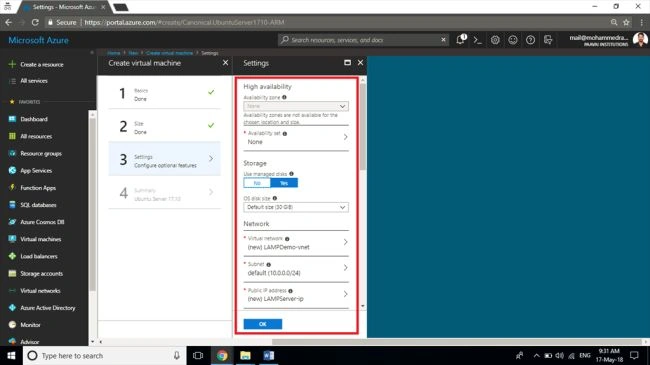Click the Azure Cosmos DB icon

coord(12,222)
